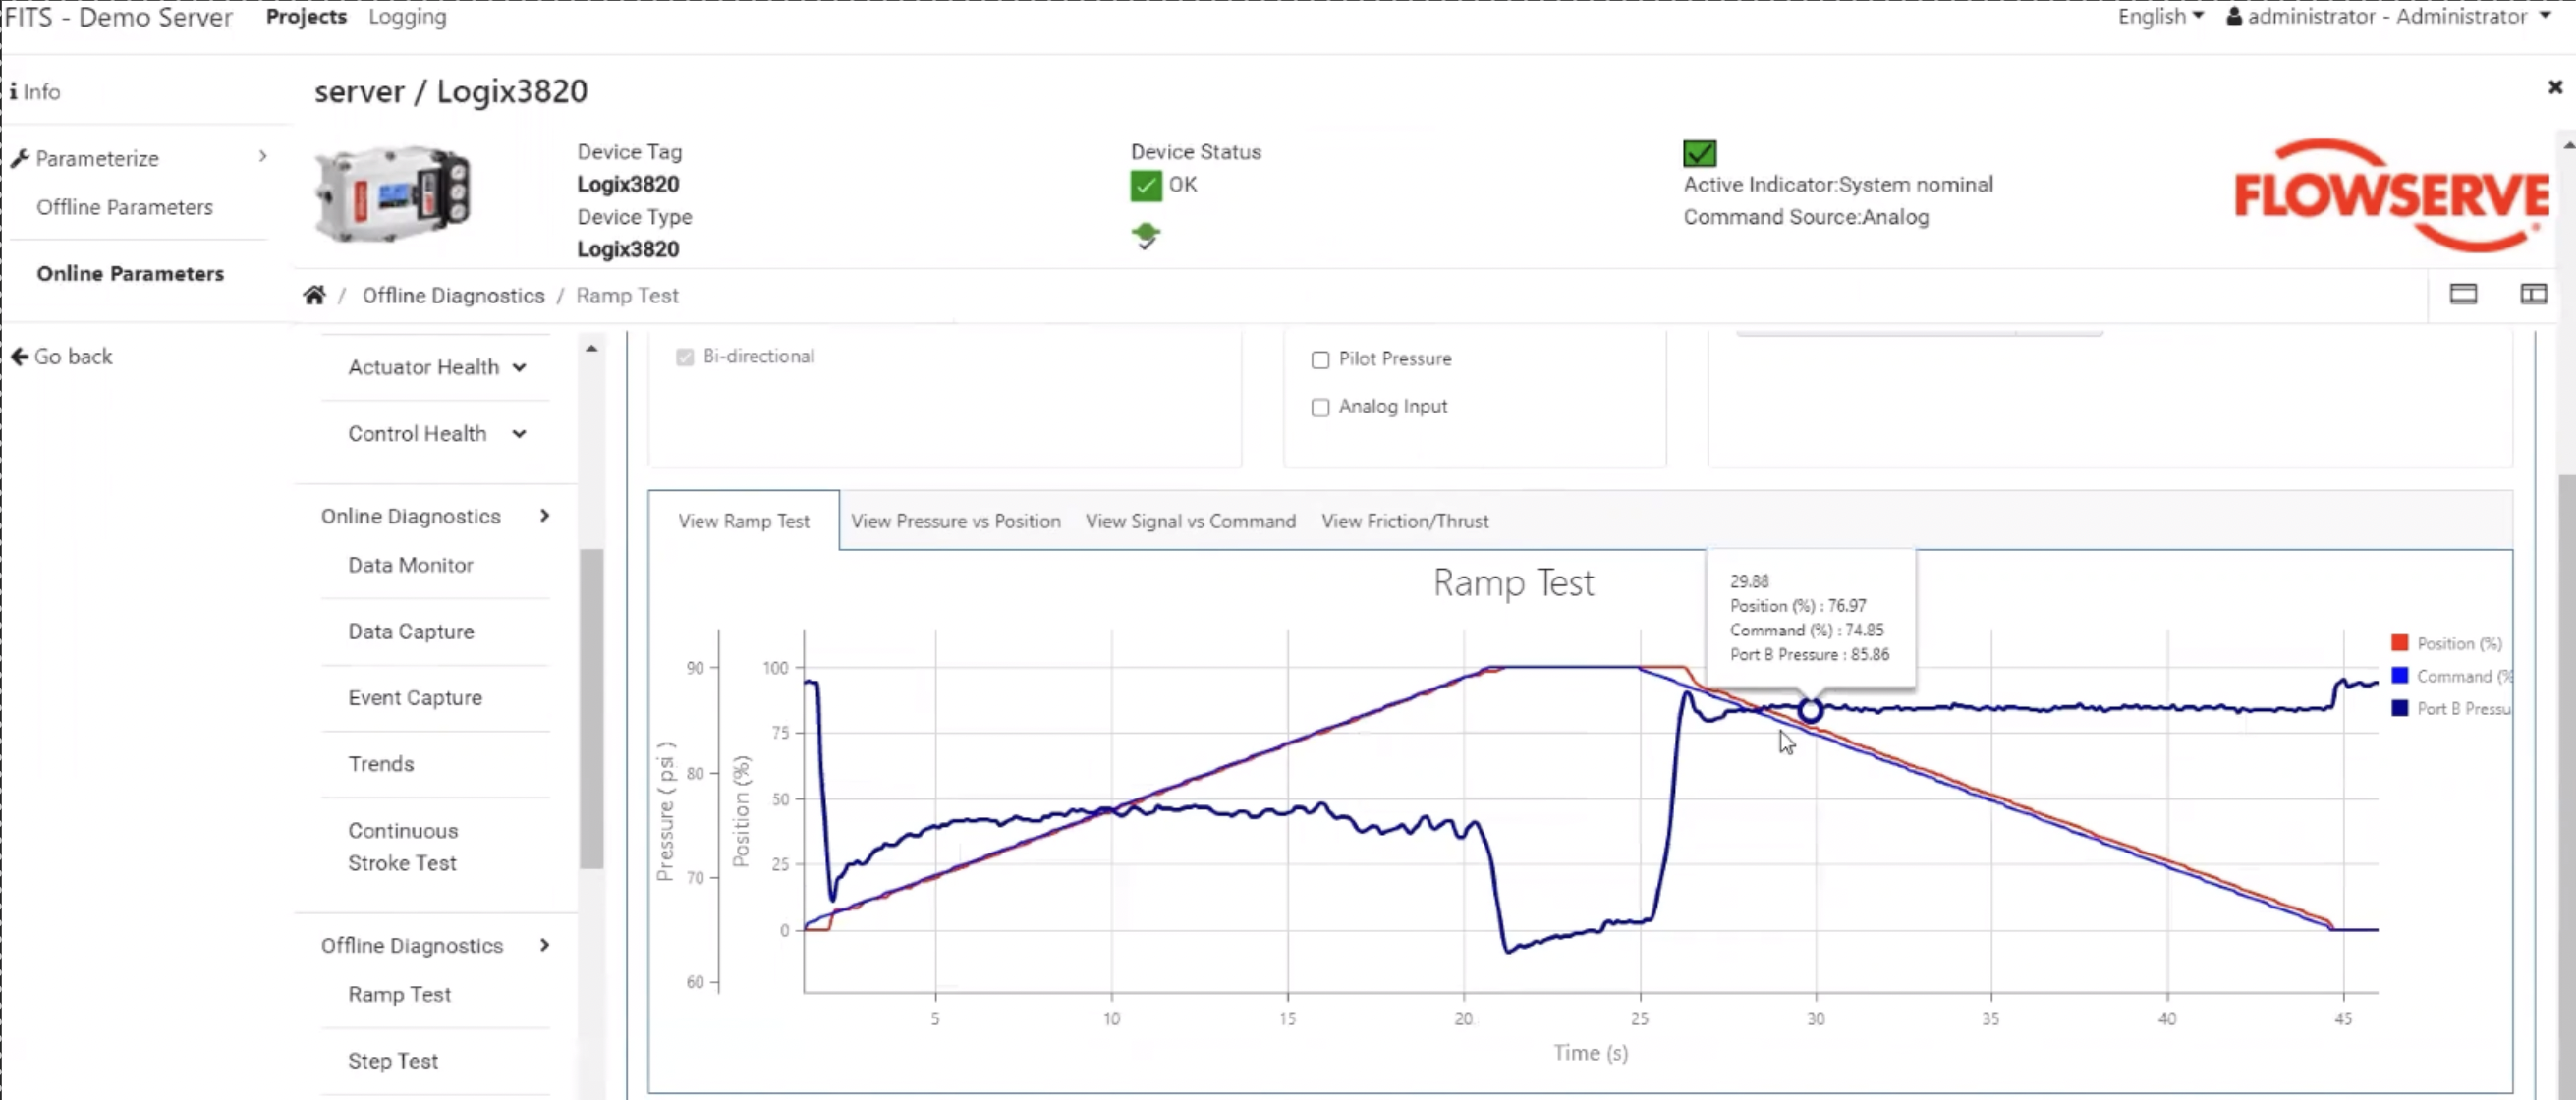Viewport: 2576px width, 1100px height.
Task: Select Step Test under Offline Diagnostics
Action: [392, 1060]
